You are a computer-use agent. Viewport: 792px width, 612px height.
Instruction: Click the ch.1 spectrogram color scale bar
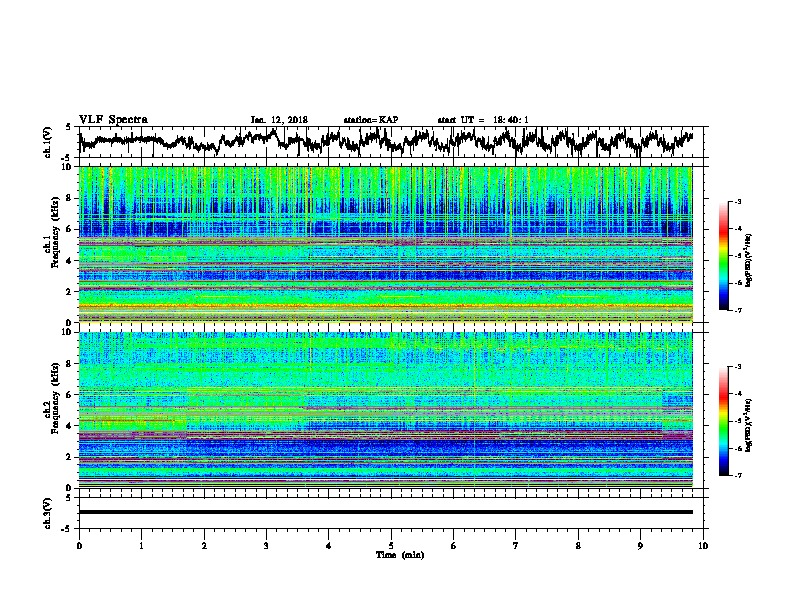[723, 256]
